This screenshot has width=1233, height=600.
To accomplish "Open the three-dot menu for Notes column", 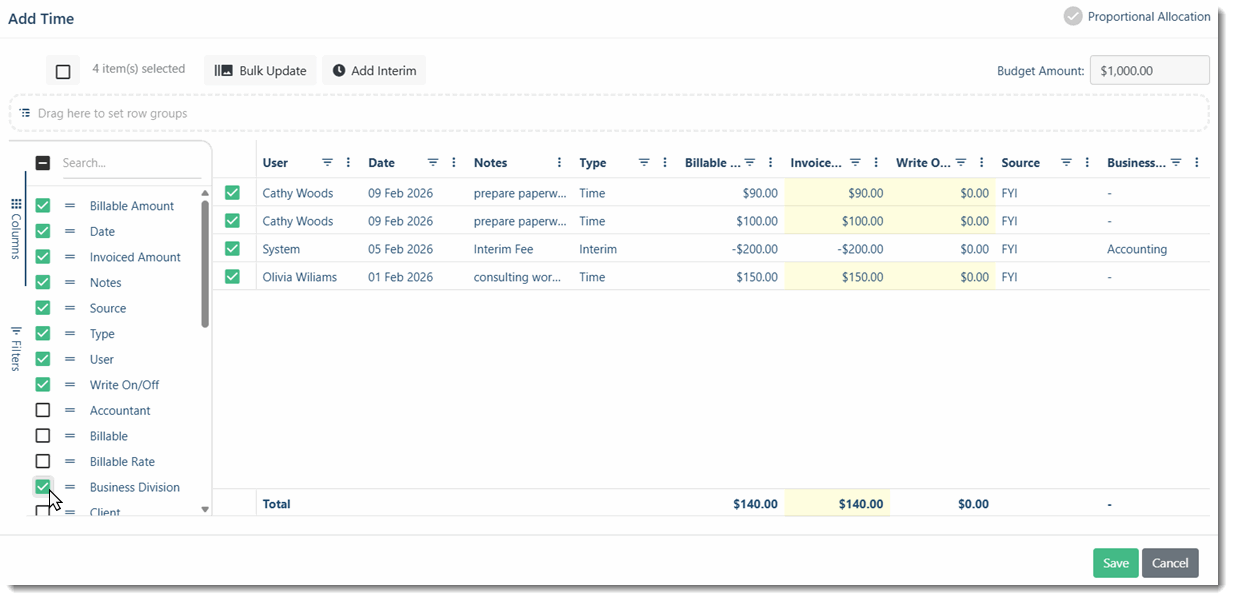I will (559, 163).
